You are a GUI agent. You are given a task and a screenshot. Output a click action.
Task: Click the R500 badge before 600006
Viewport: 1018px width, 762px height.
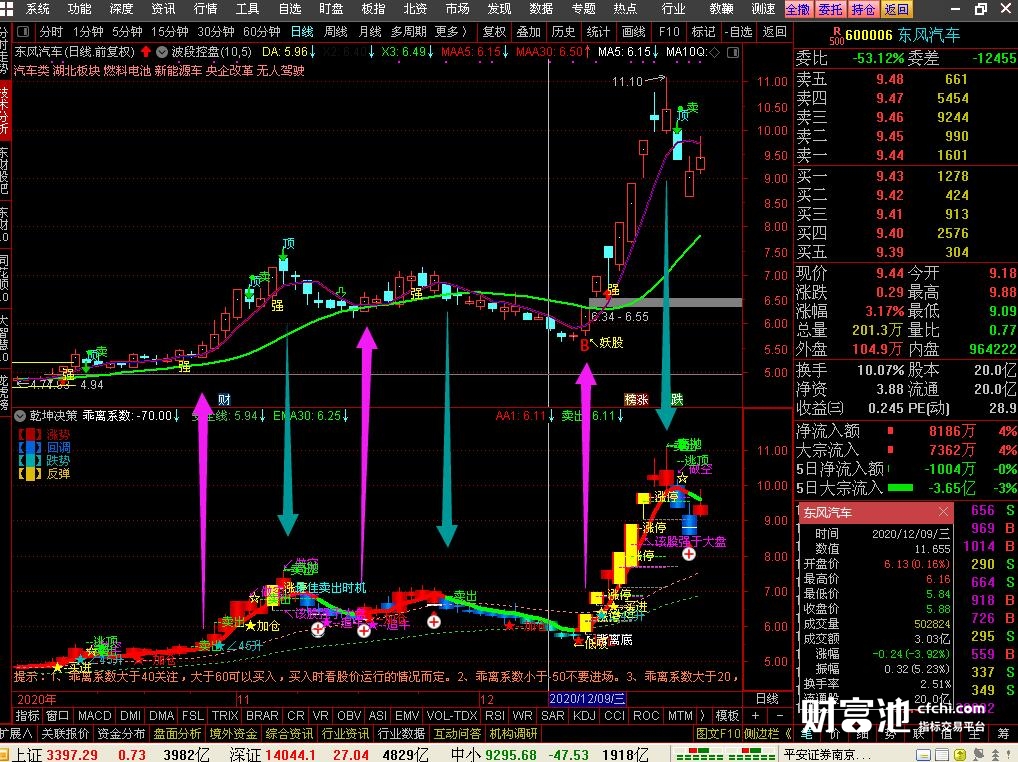tap(835, 36)
